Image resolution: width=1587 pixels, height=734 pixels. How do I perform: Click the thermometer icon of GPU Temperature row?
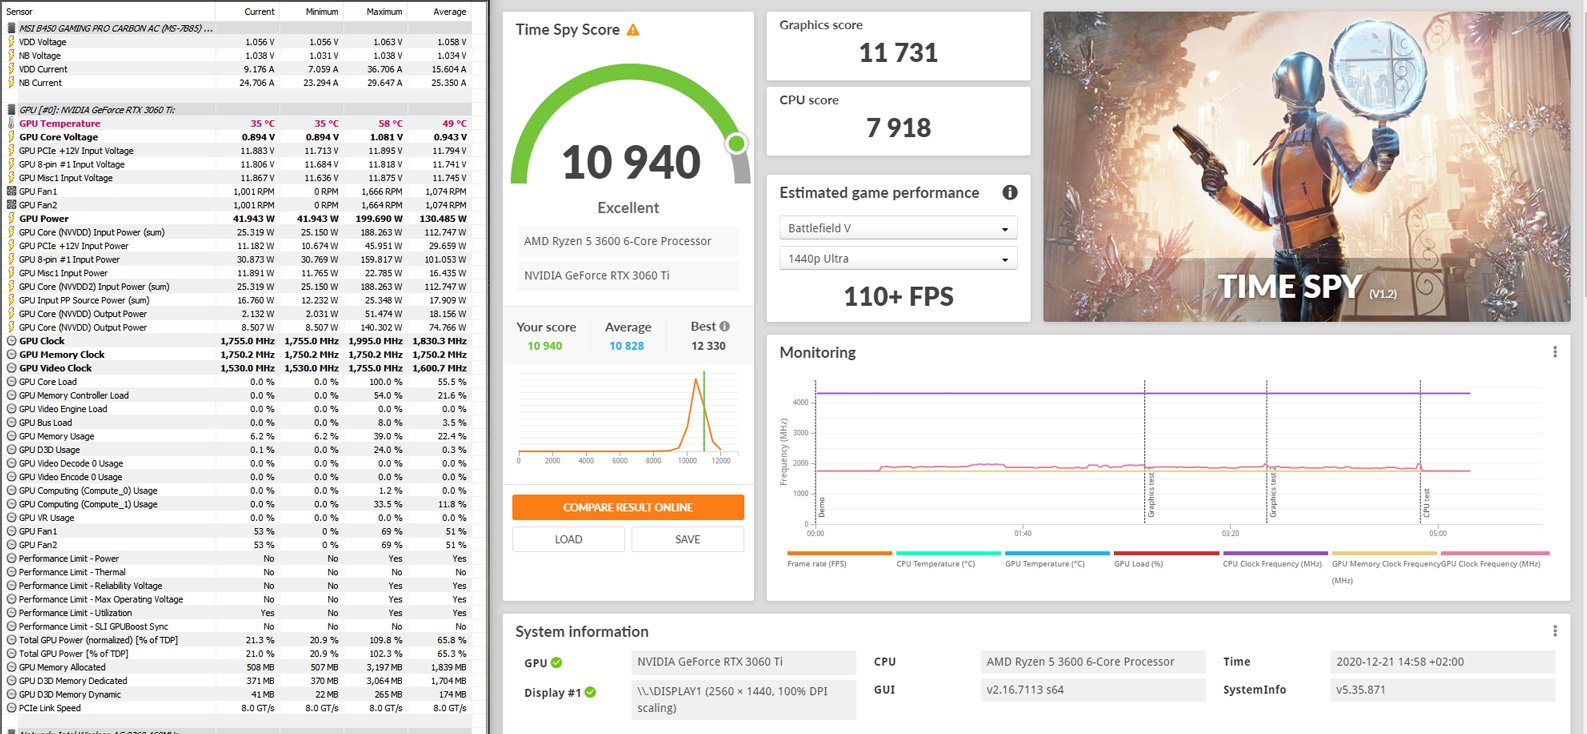11,123
